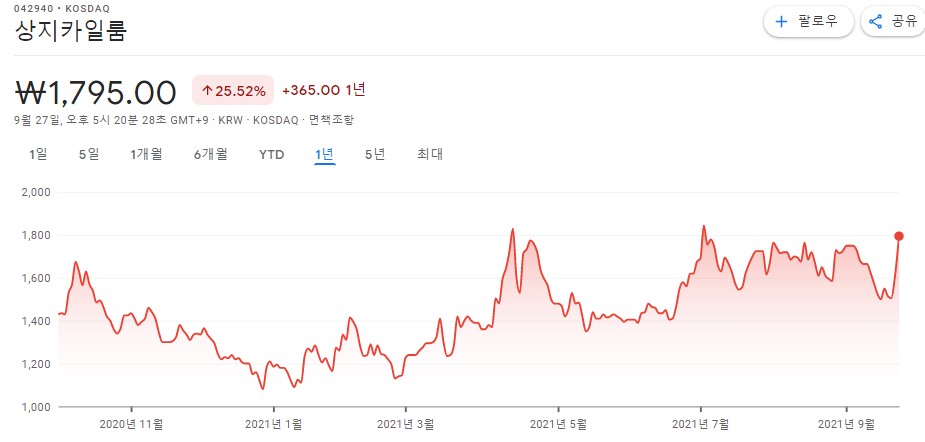This screenshot has width=925, height=442.
Task: Select the 6개월 range tab
Action: click(211, 155)
